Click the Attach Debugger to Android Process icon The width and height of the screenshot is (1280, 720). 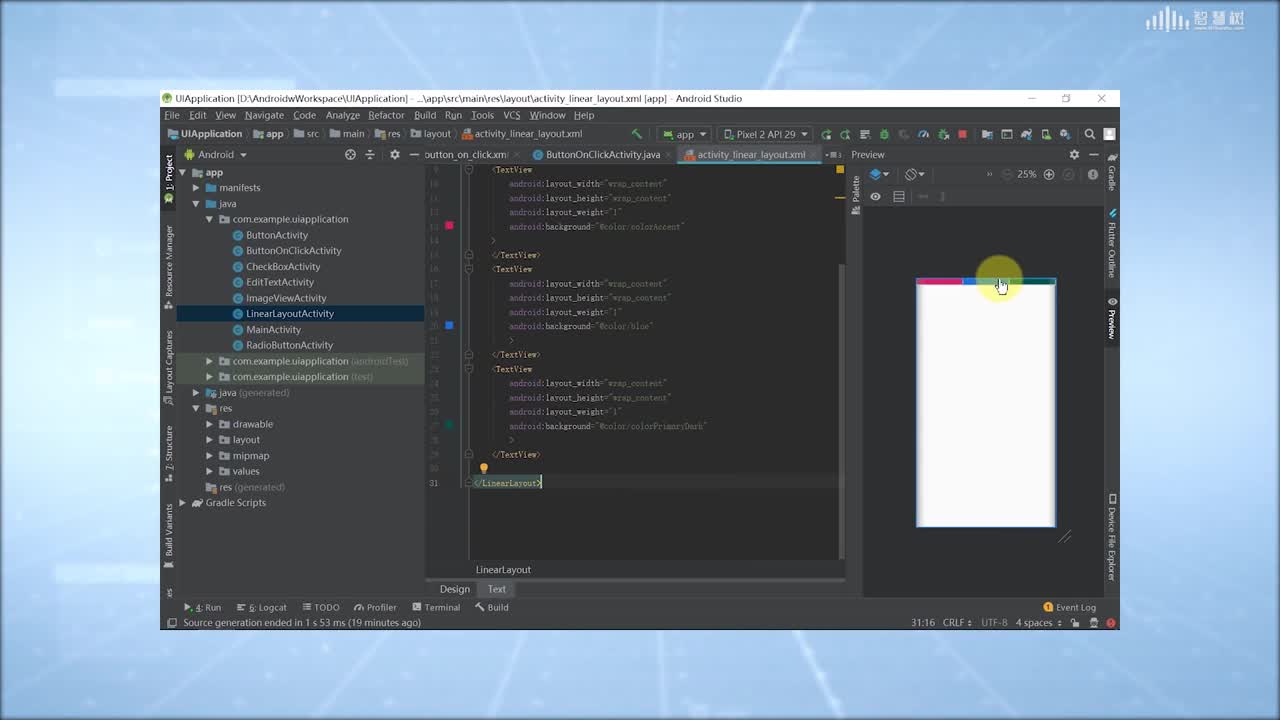943,134
